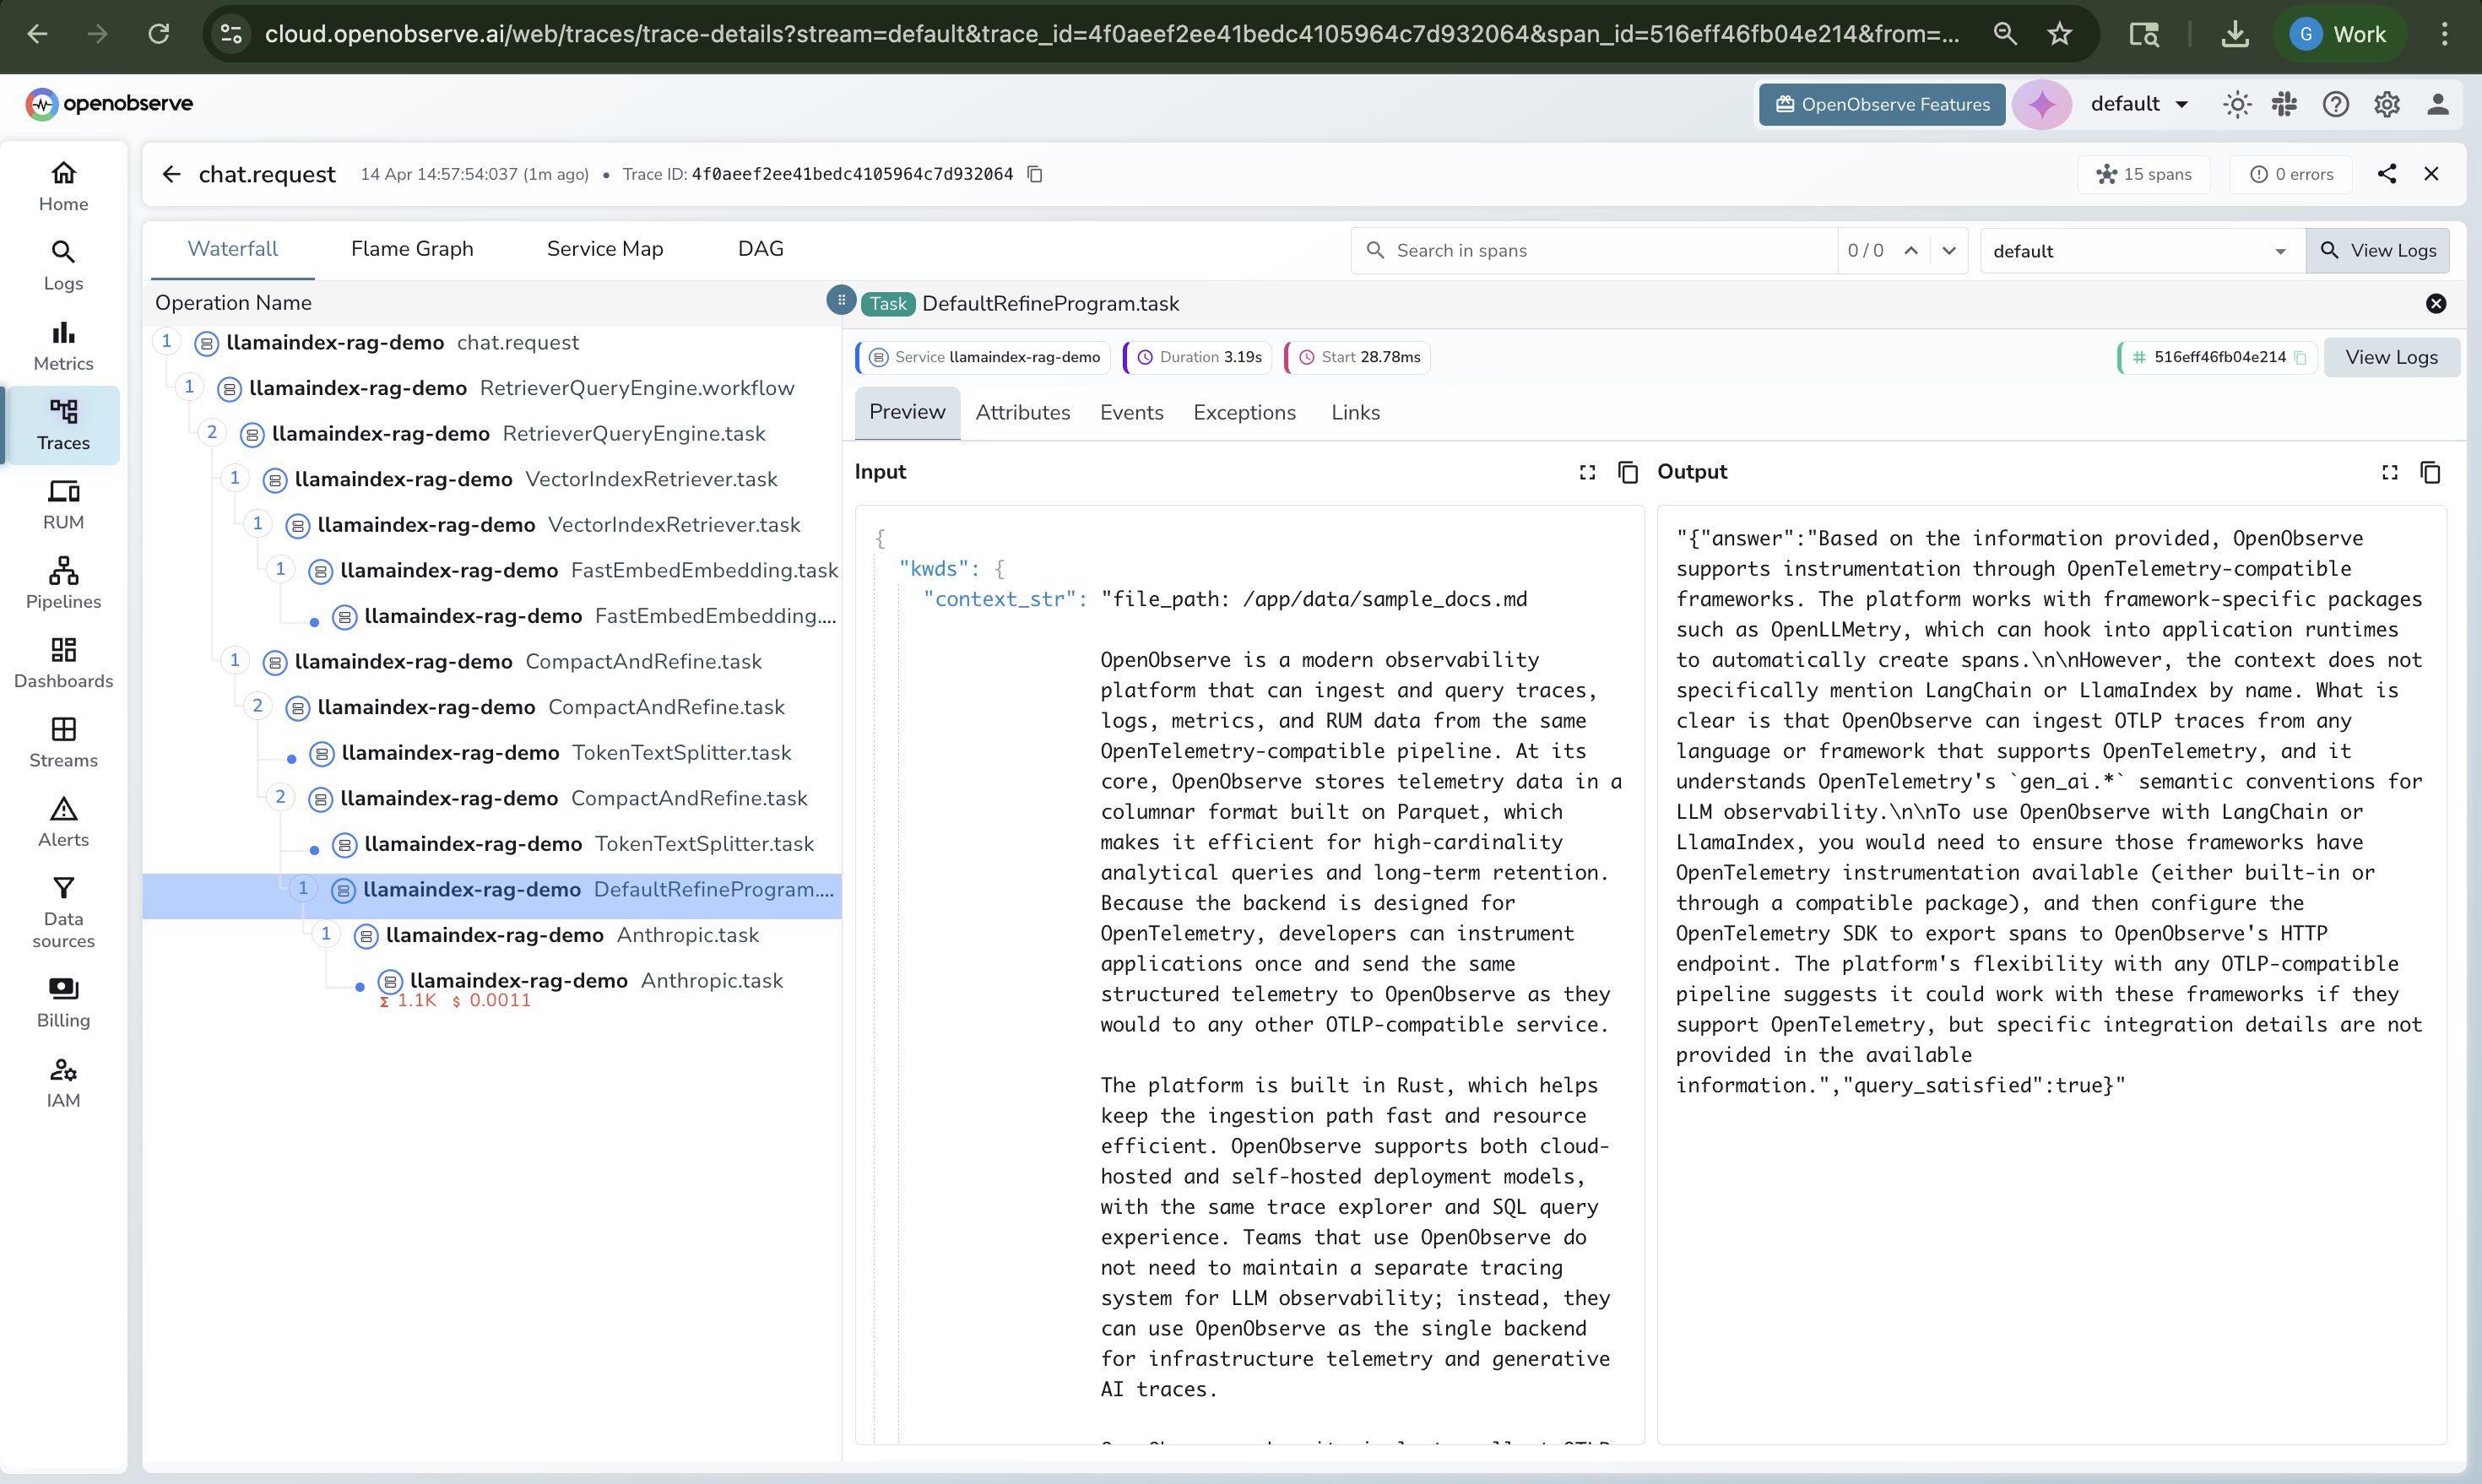Open OpenObserve Features
The width and height of the screenshot is (2482, 1484).
[1883, 104]
